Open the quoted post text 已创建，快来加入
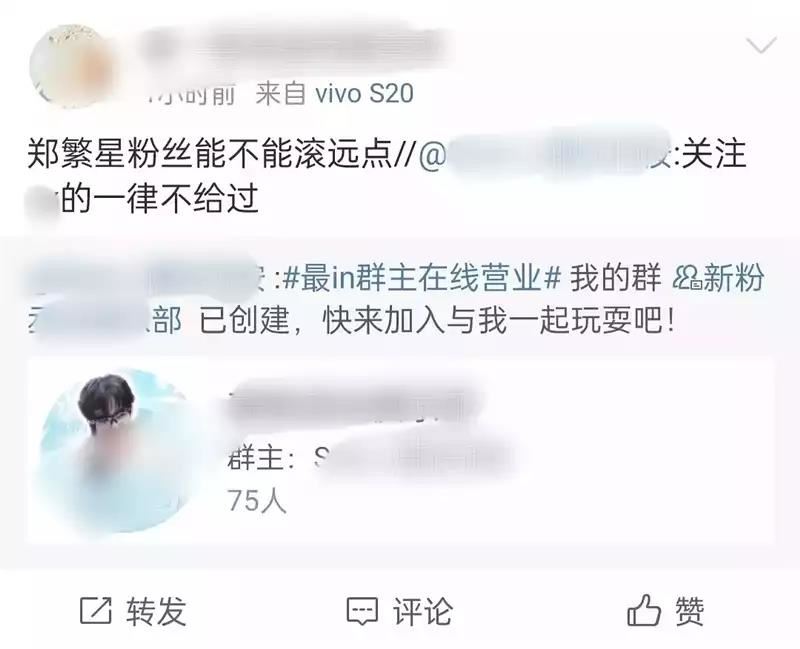 437,321
